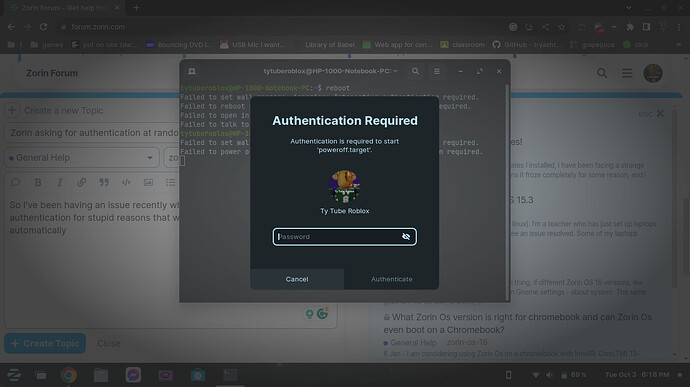Open browser side panel icon
Image resolution: width=690 pixels, height=387 pixels.
646,27
